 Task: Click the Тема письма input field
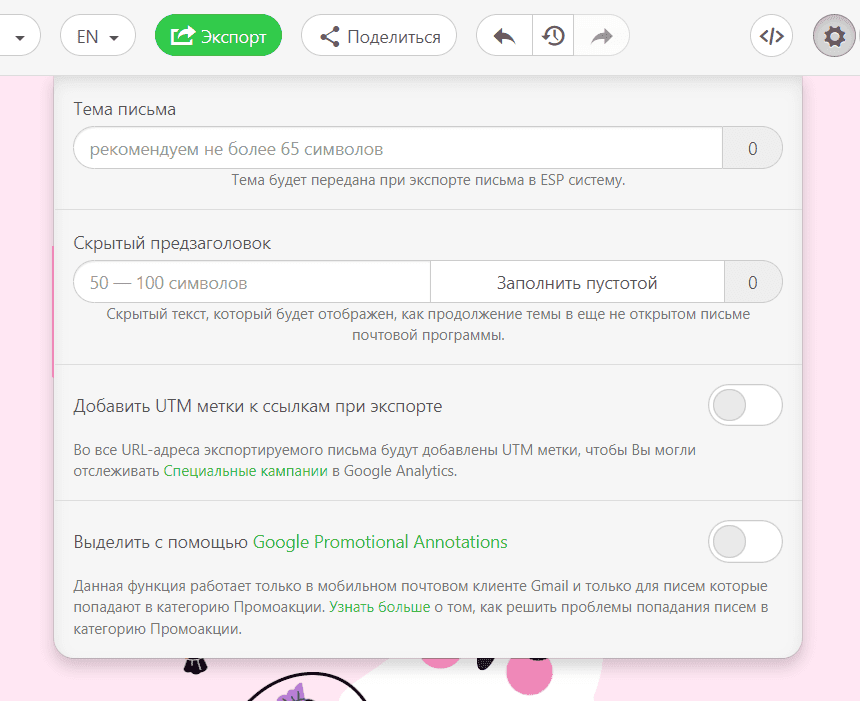[x=397, y=149]
